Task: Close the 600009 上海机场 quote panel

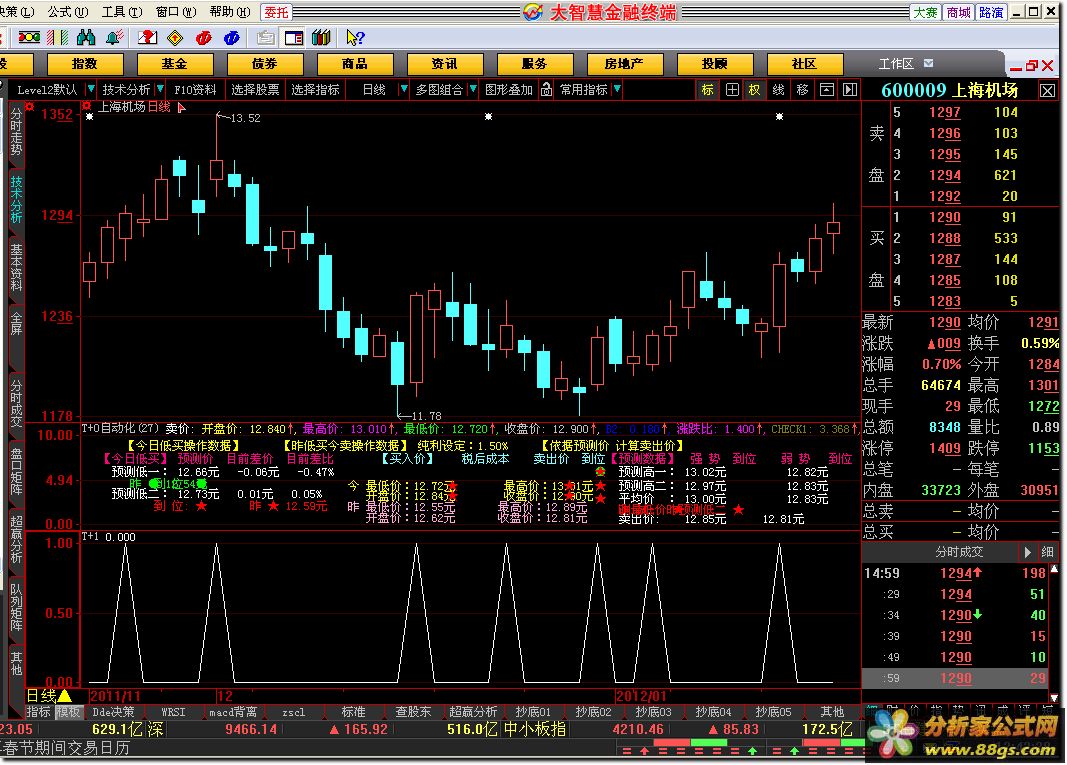Action: (1047, 91)
